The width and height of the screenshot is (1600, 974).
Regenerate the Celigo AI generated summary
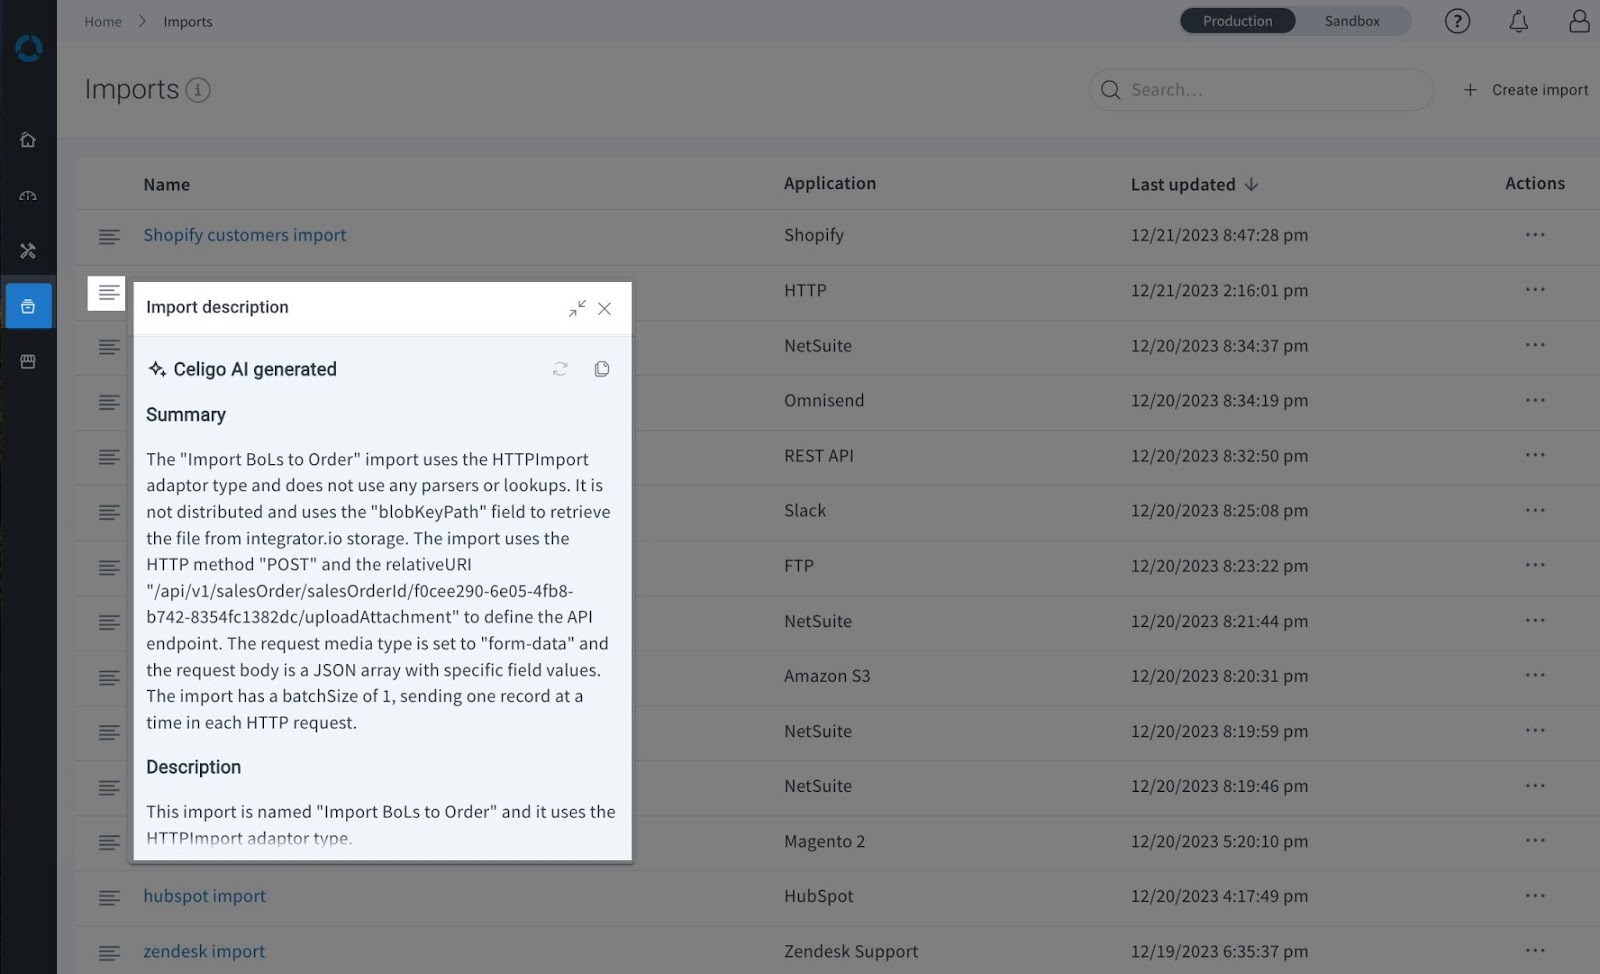pyautogui.click(x=560, y=368)
